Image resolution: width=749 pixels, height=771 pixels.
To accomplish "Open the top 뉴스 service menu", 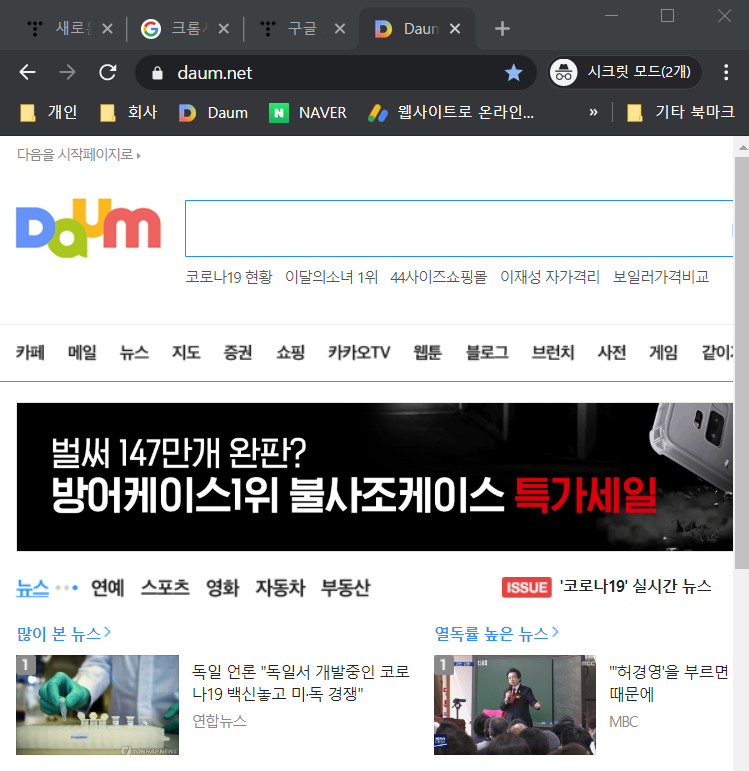I will (x=134, y=352).
